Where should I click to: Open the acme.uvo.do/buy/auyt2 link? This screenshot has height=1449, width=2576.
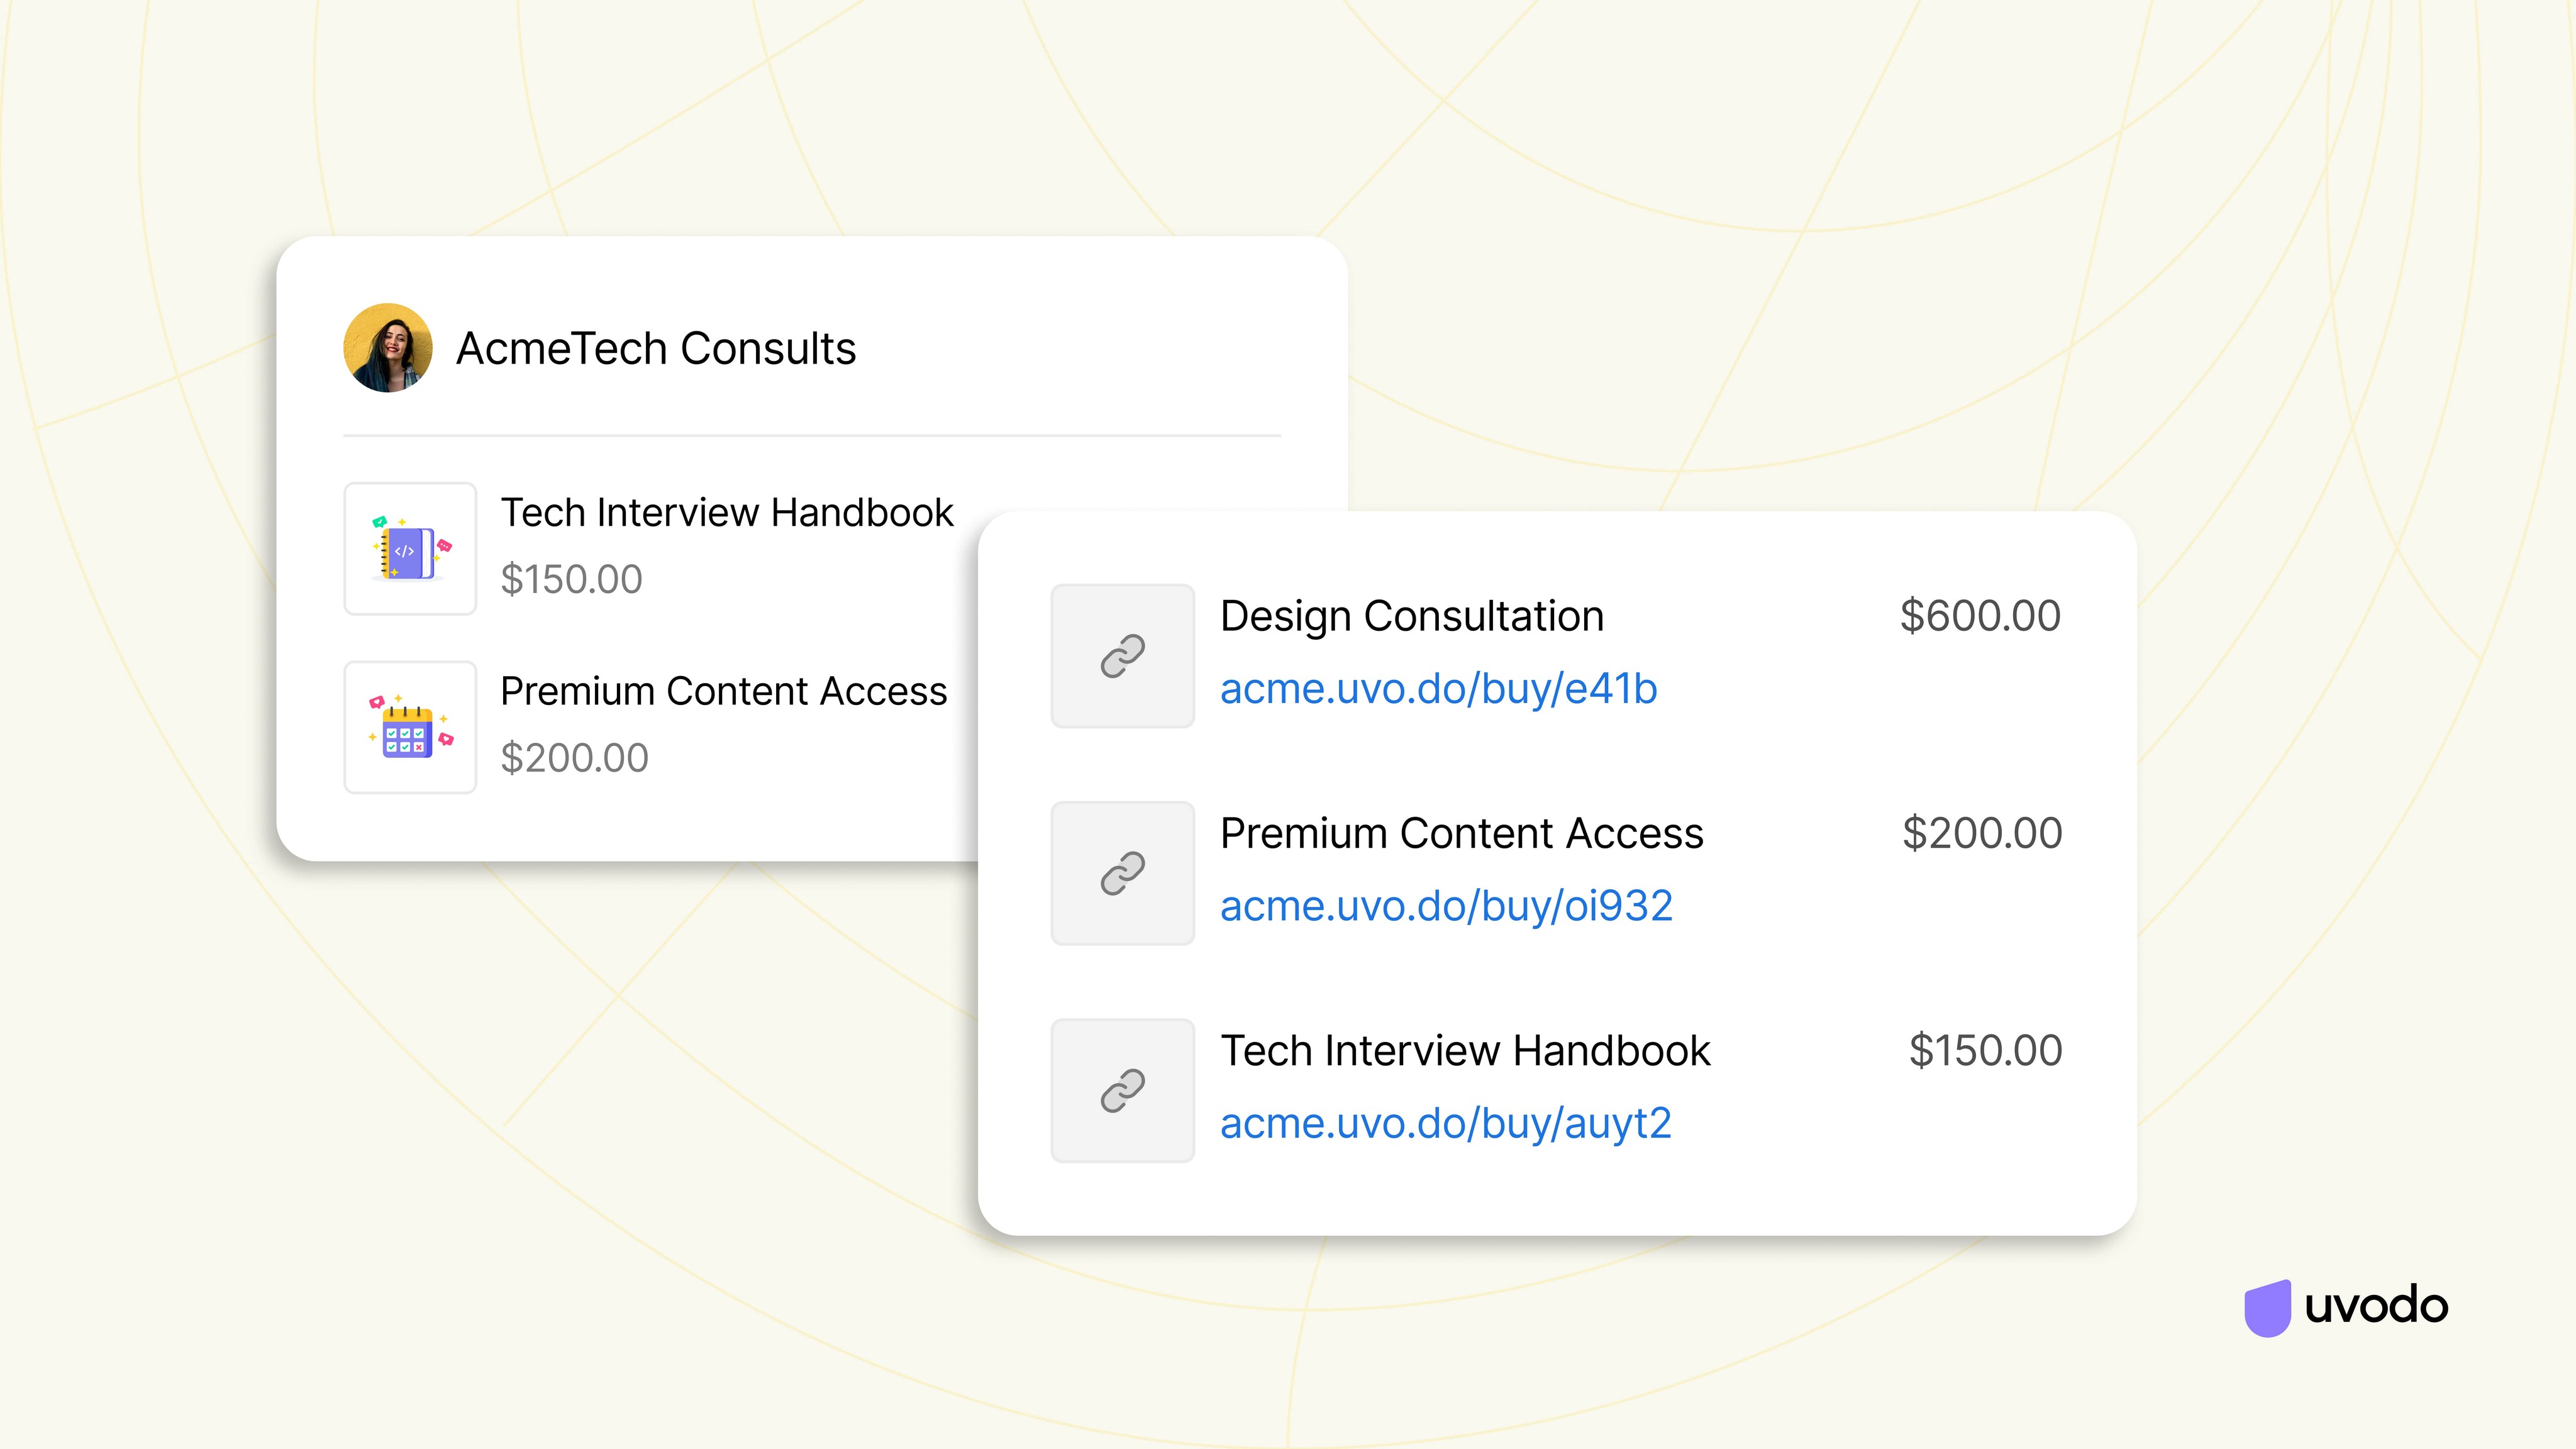coord(1445,1123)
